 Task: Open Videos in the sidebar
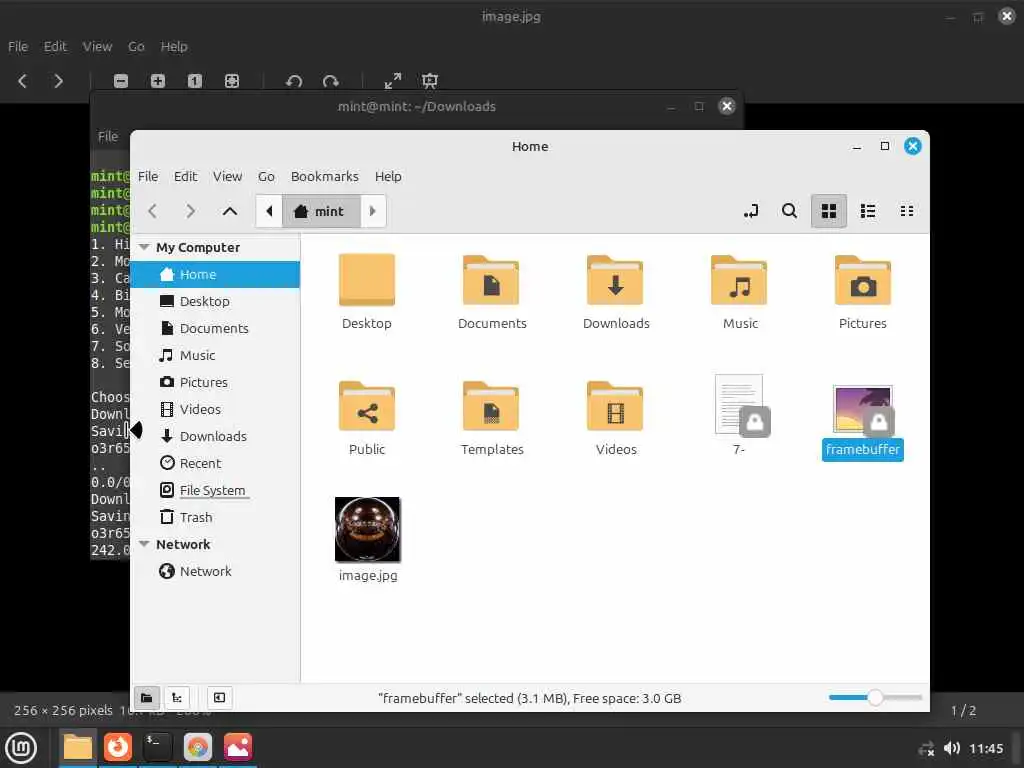[x=216, y=409]
